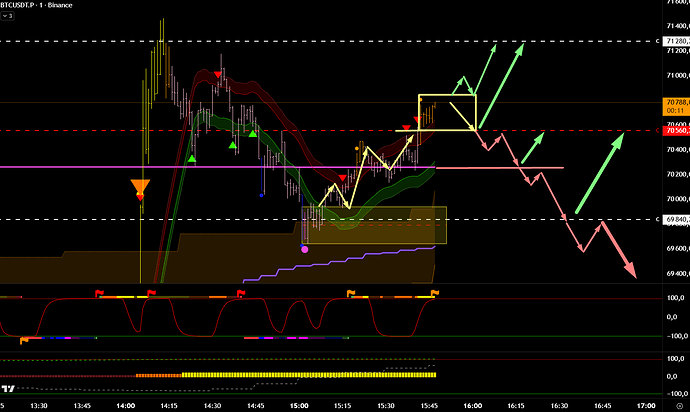Viewport: 690px width, 412px height.
Task: Click the TradingView logo icon
Action: click(9, 389)
